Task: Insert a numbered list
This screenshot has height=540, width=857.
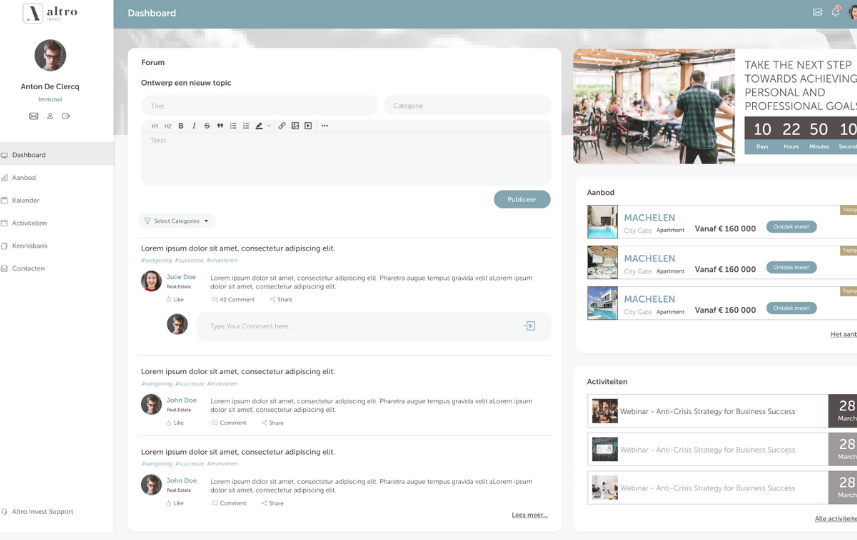Action: pos(246,126)
